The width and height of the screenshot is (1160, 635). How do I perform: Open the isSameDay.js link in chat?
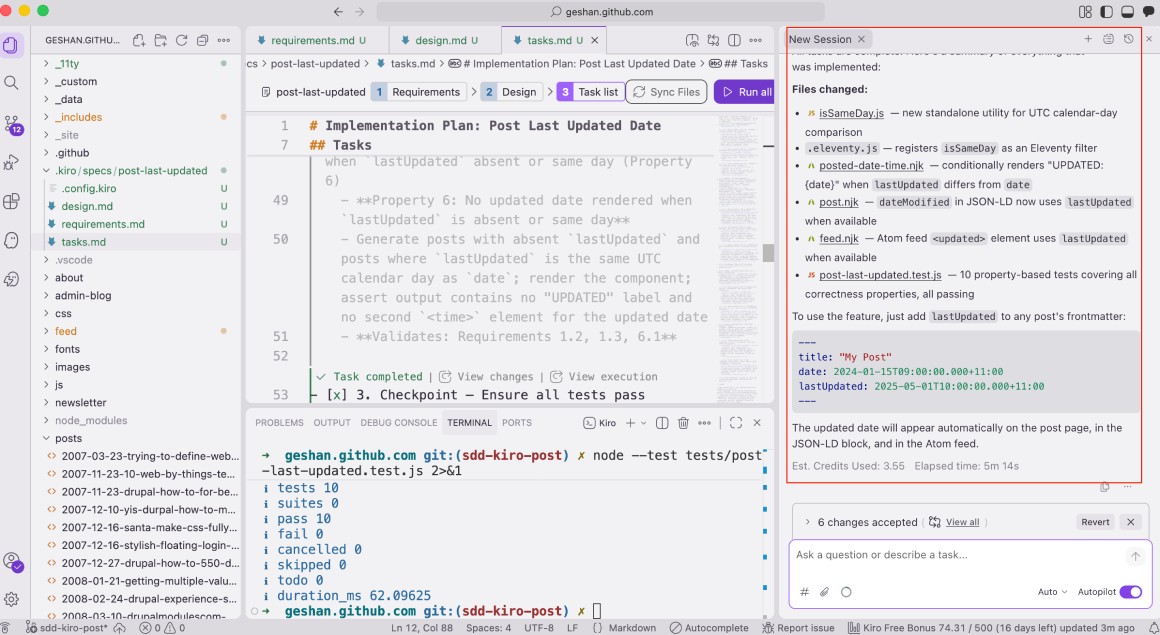coord(851,112)
